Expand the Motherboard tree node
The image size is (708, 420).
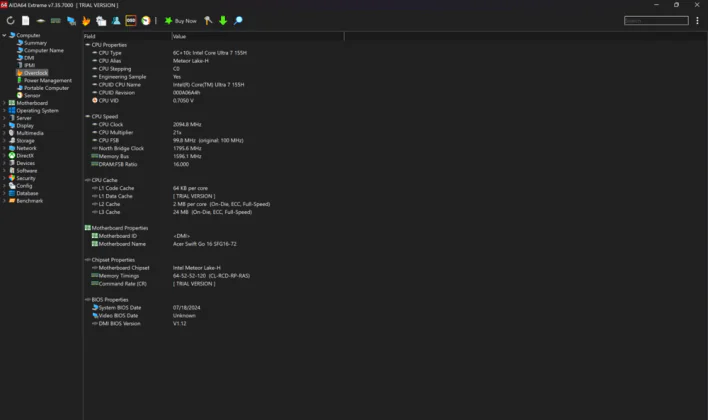click(4, 103)
